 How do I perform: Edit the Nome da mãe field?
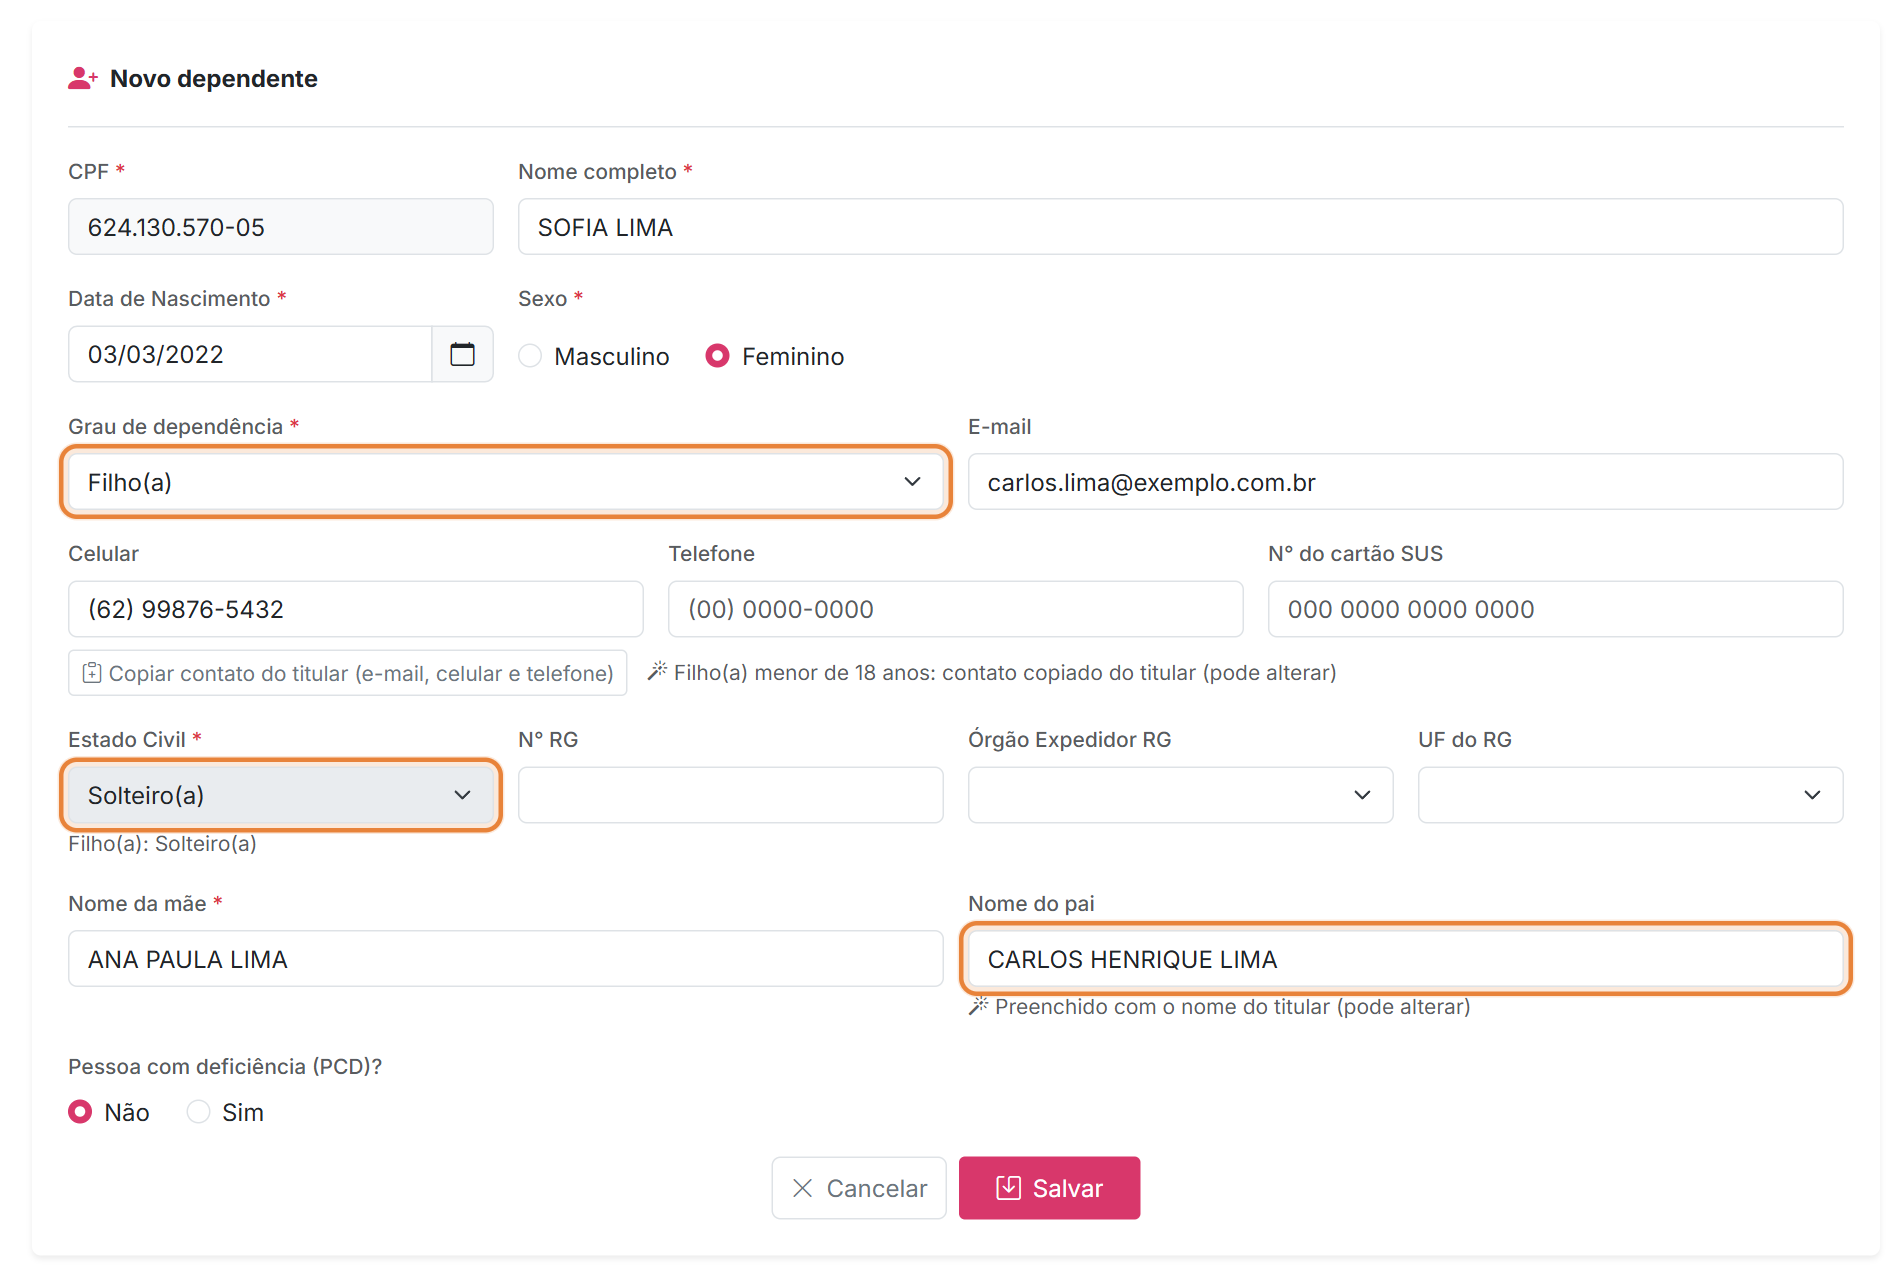506,959
